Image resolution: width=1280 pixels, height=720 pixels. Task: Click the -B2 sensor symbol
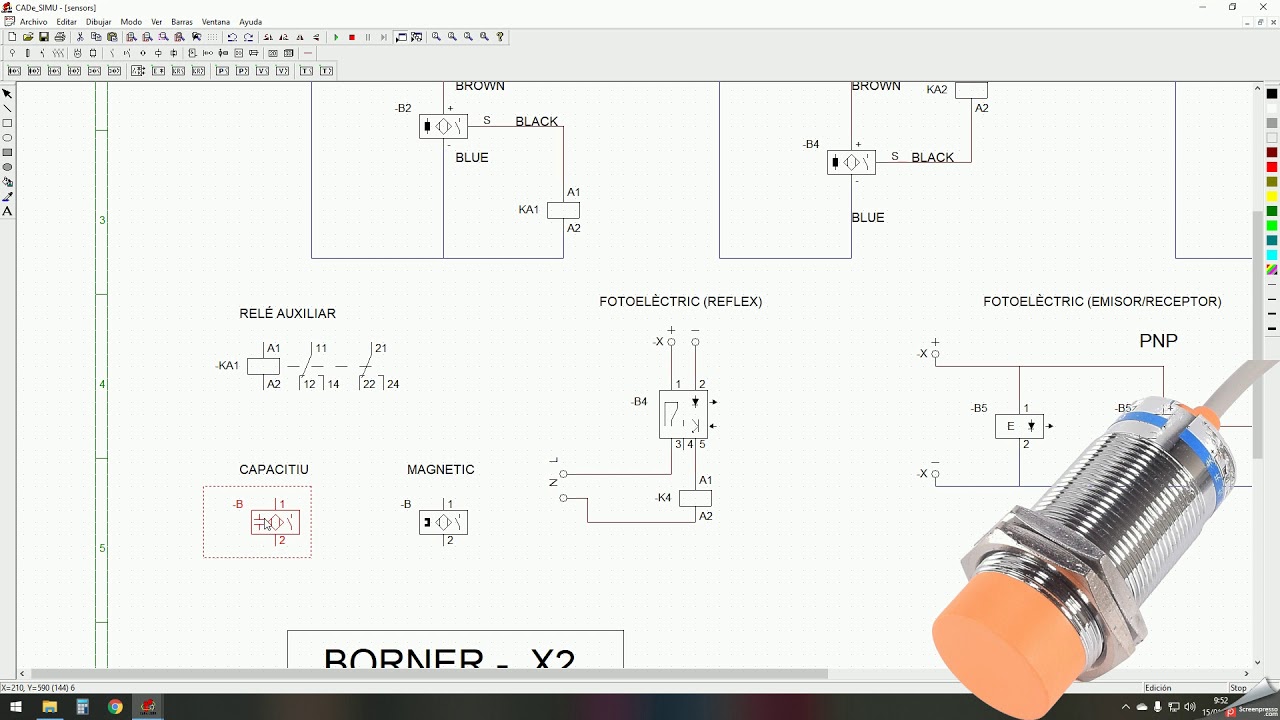(443, 126)
